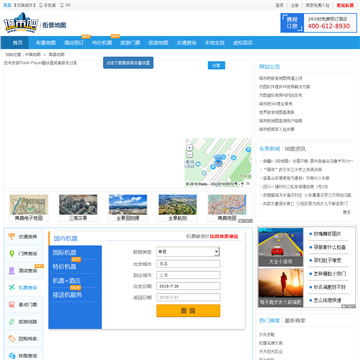
Task: Click the VR icon in top bar
Action: [62, 5]
